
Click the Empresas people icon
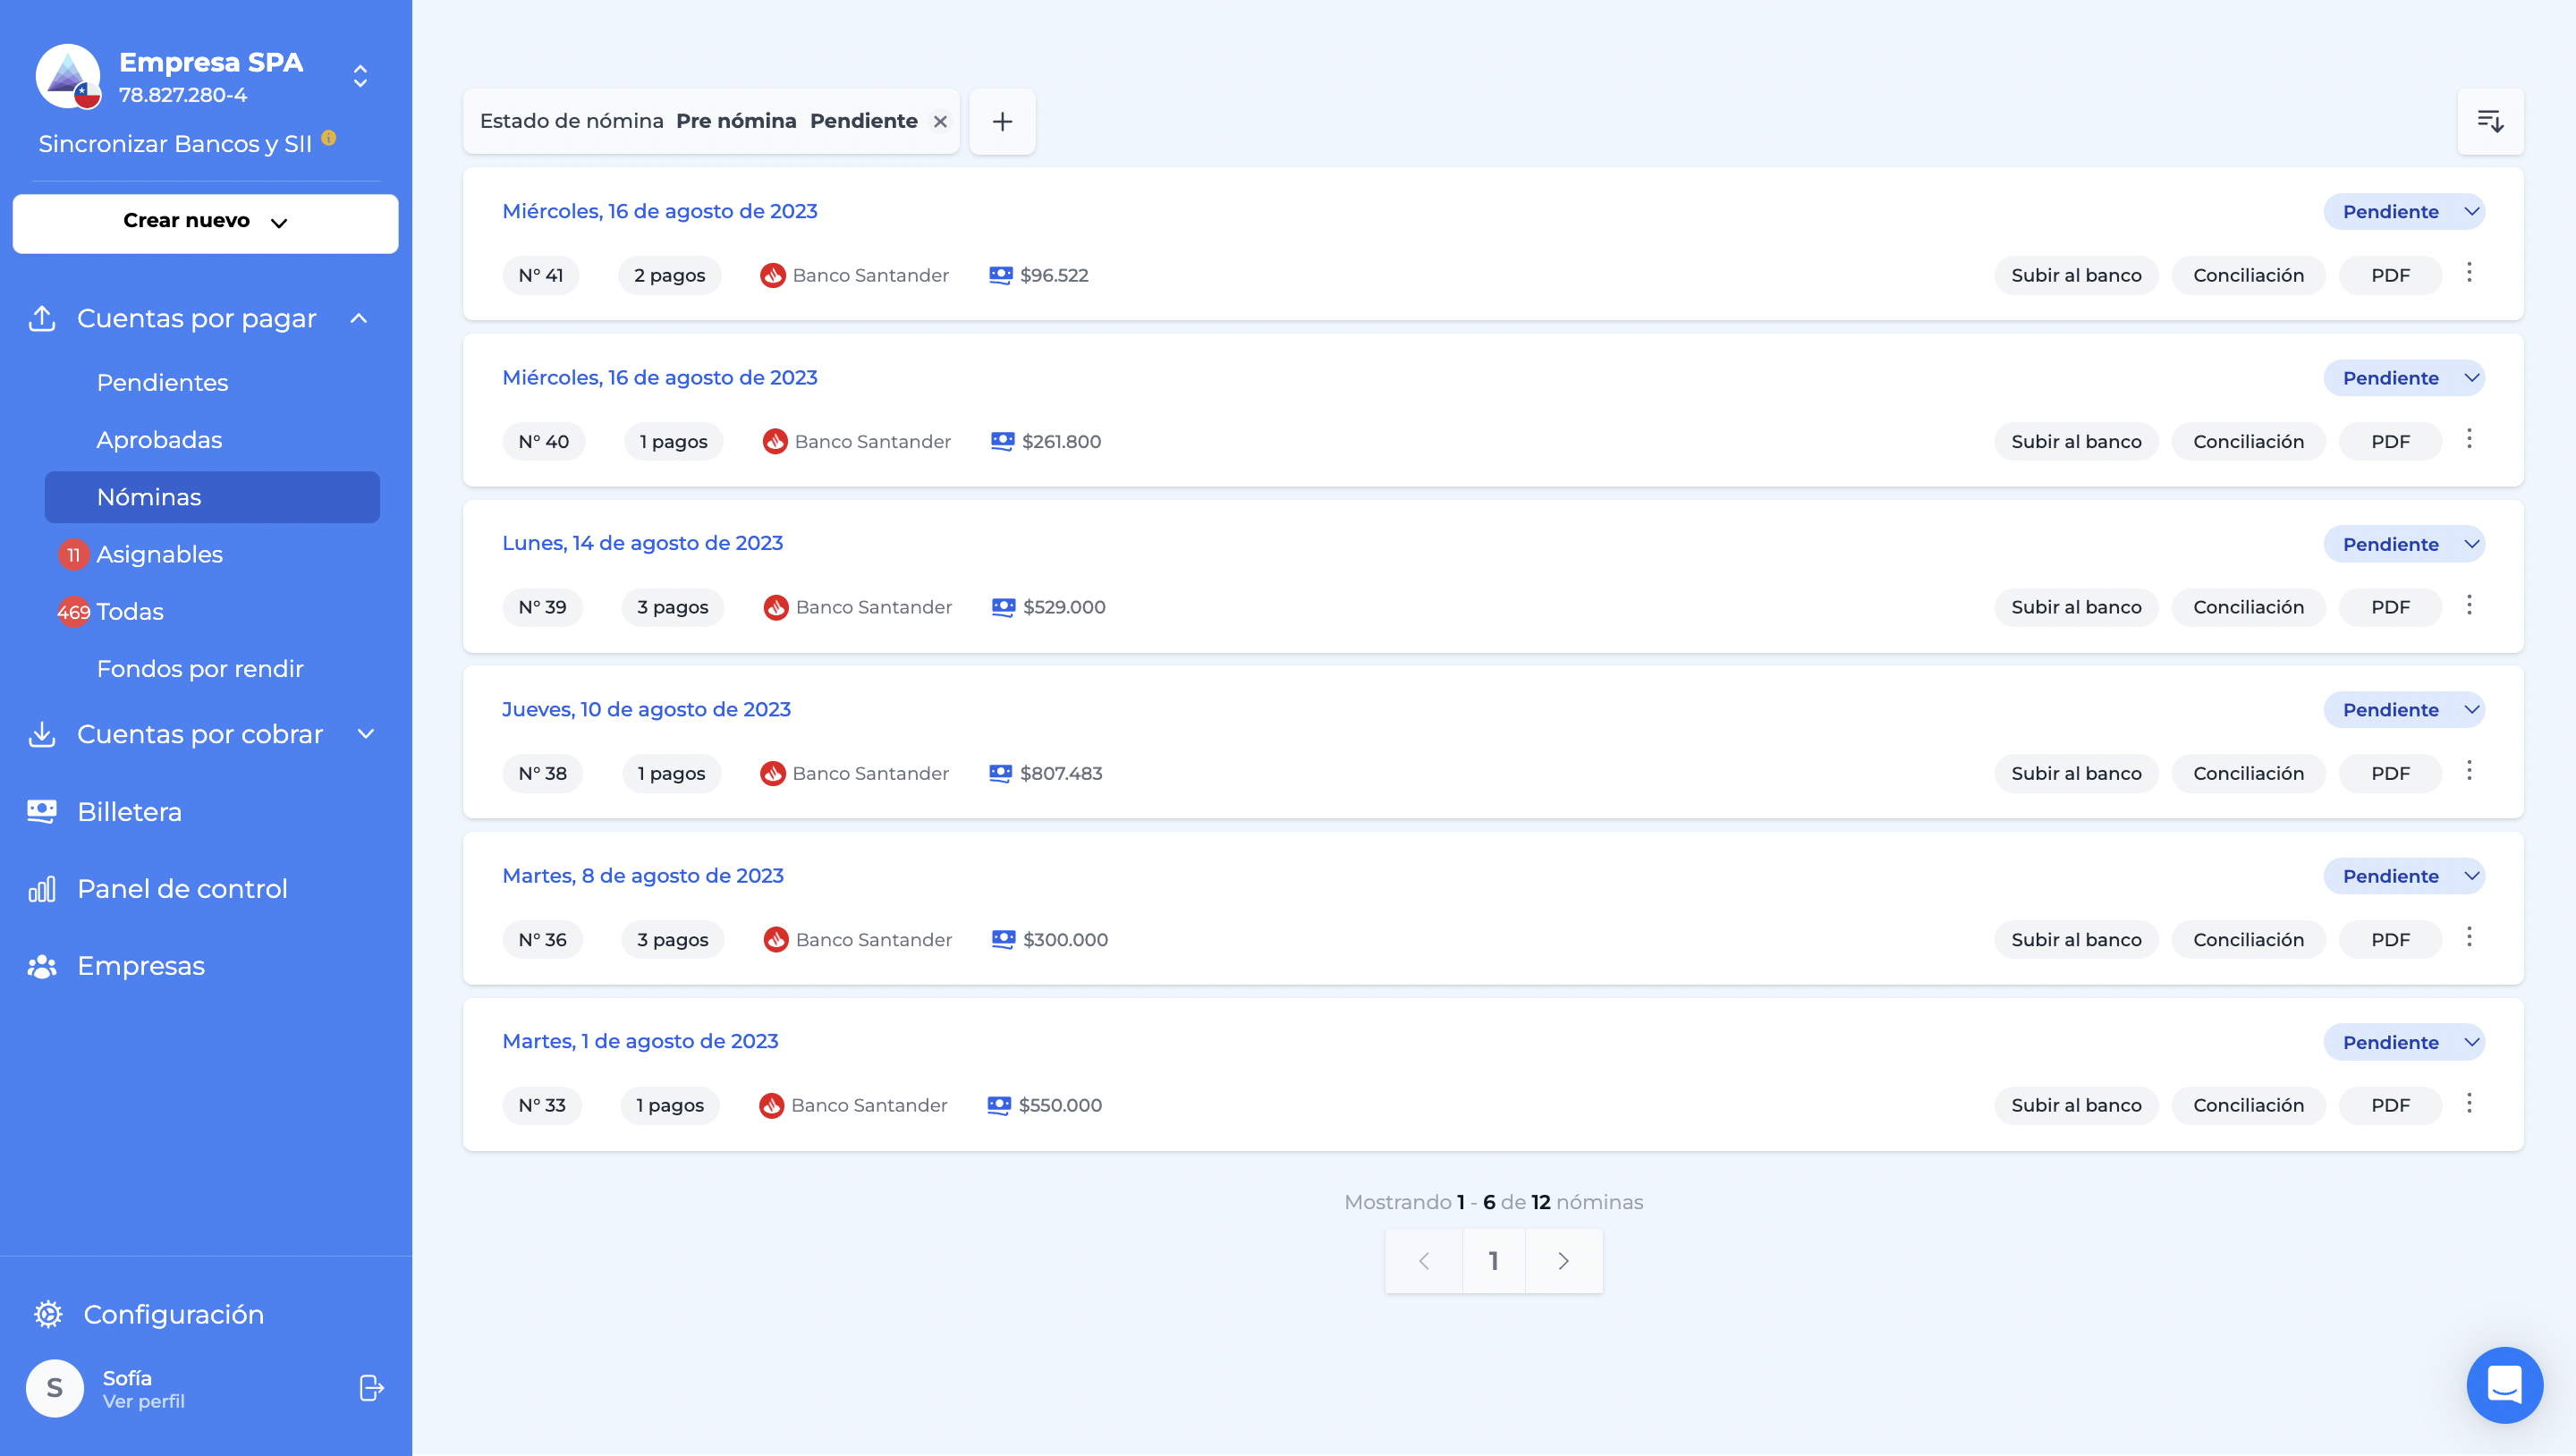[42, 965]
